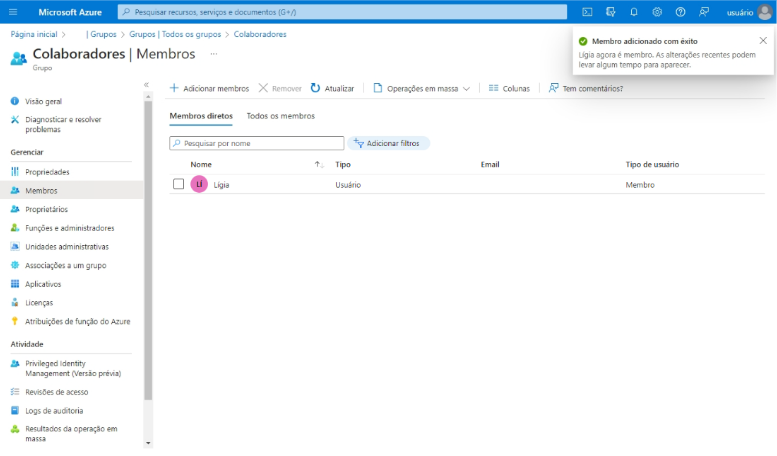Switch to Todos os membros tab

(280, 116)
